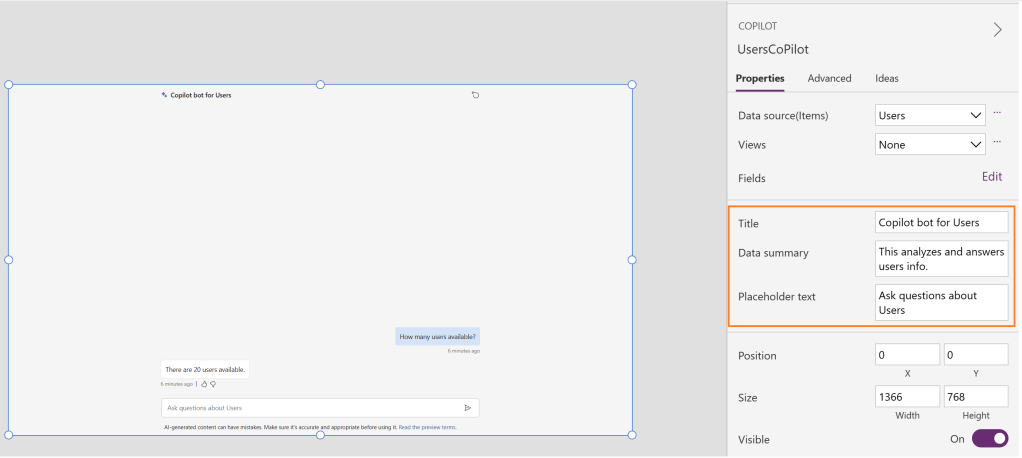Viewport: 1022px width, 458px height.
Task: Expand the Views dropdown showing None
Action: coord(930,145)
